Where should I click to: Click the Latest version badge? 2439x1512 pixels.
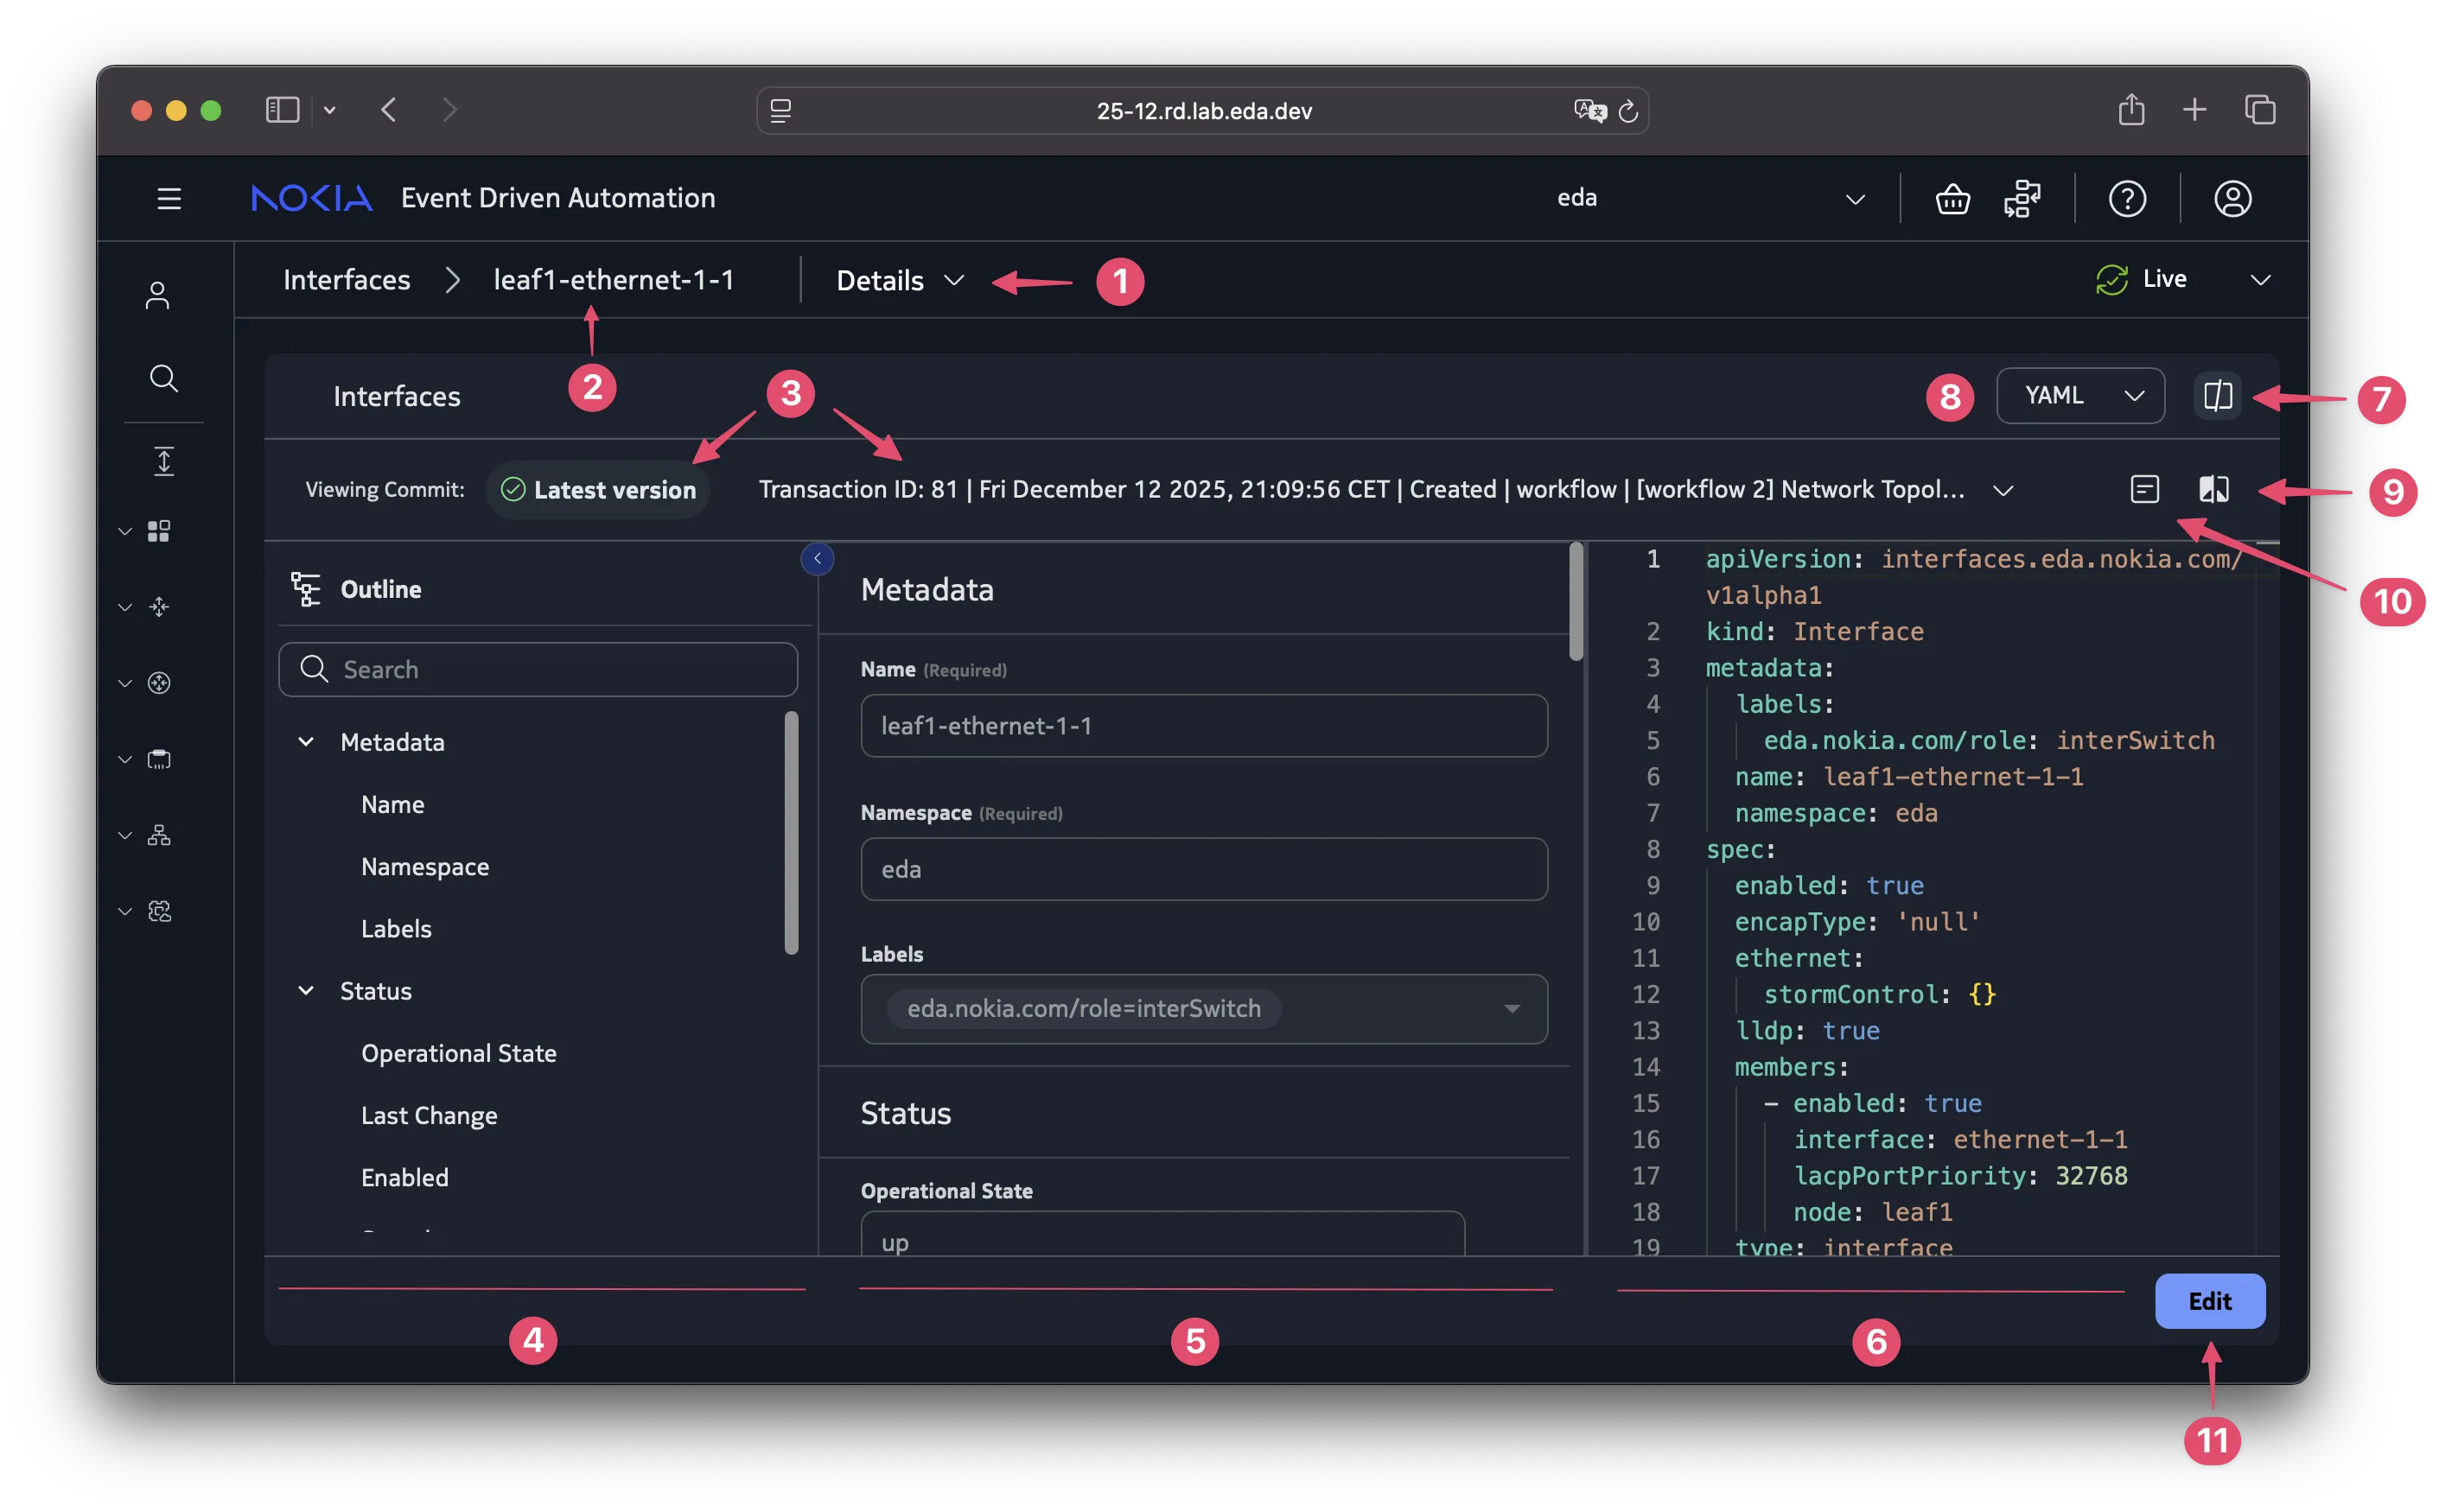[x=597, y=490]
